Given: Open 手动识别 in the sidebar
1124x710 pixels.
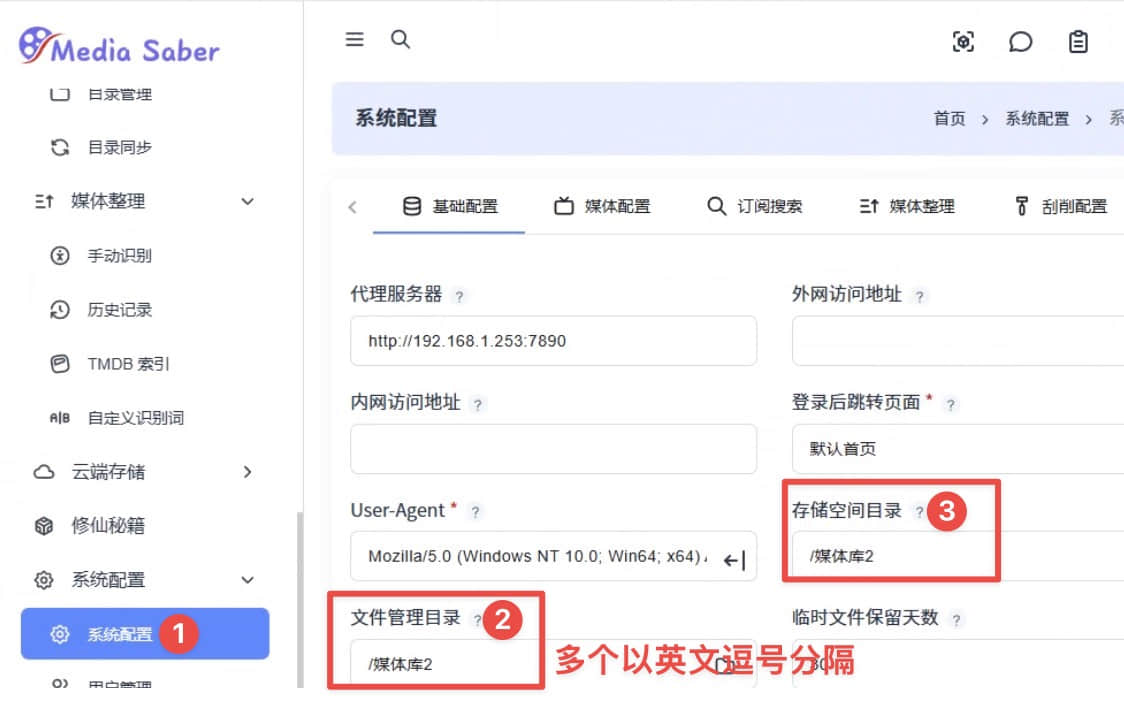Looking at the screenshot, I should tap(119, 256).
